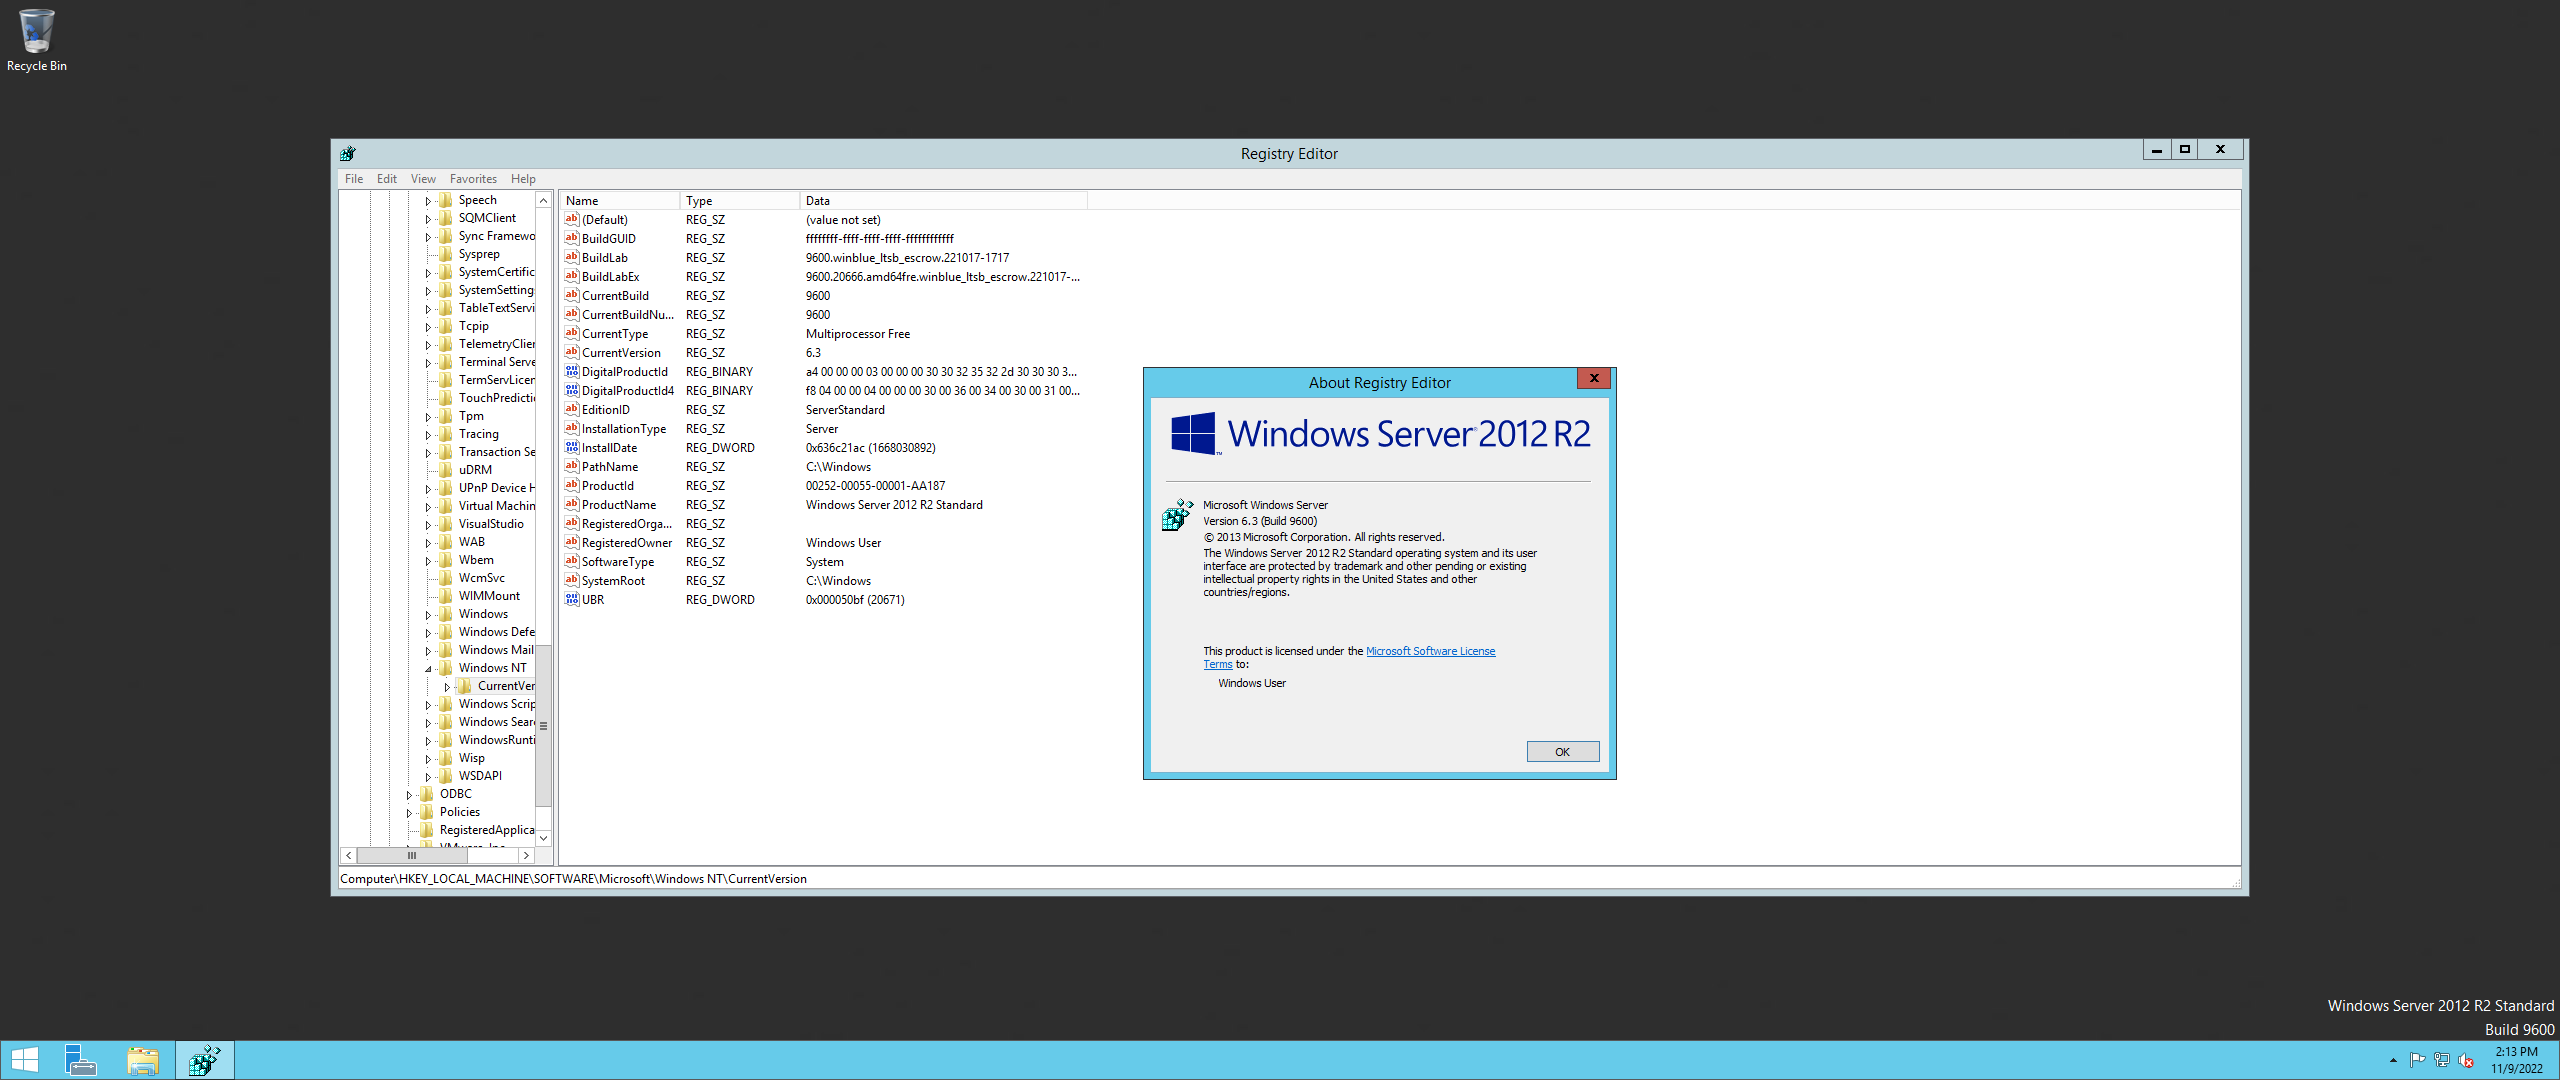Click the muted volume tray icon
Screen dimensions: 2560x1080
pos(2466,1060)
